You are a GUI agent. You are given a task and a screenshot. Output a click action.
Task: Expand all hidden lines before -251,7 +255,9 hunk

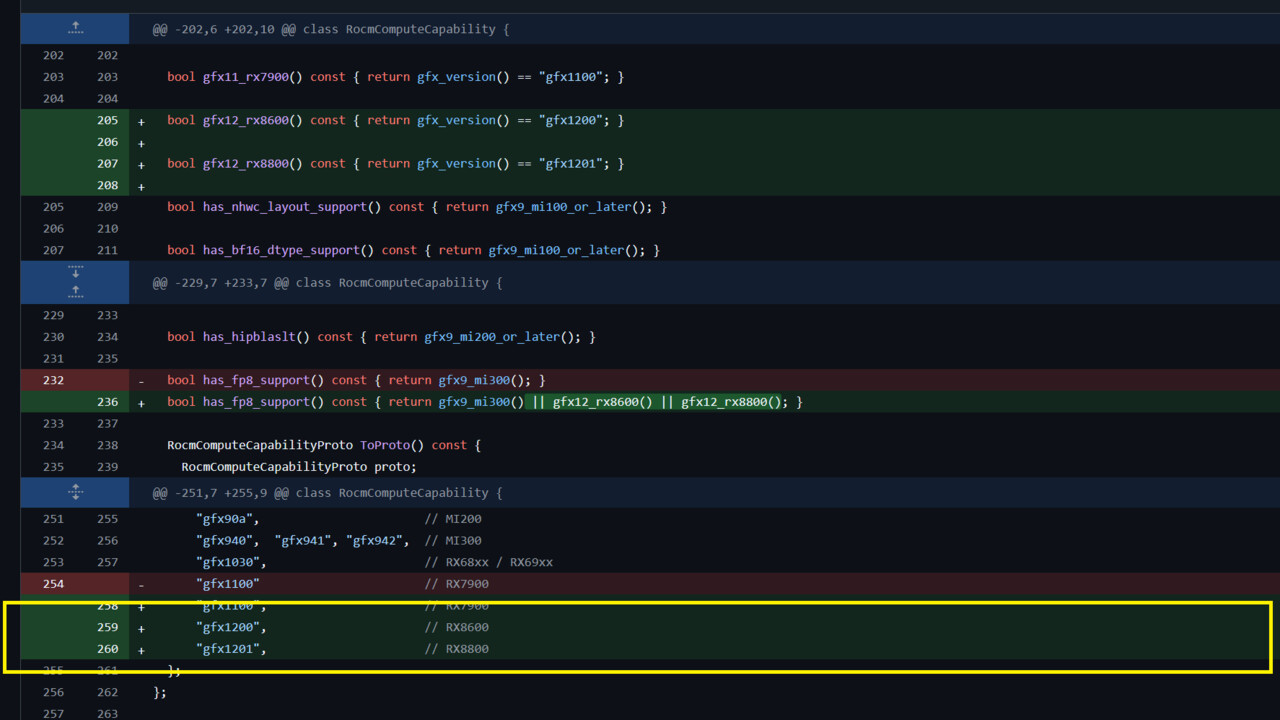tap(75, 492)
